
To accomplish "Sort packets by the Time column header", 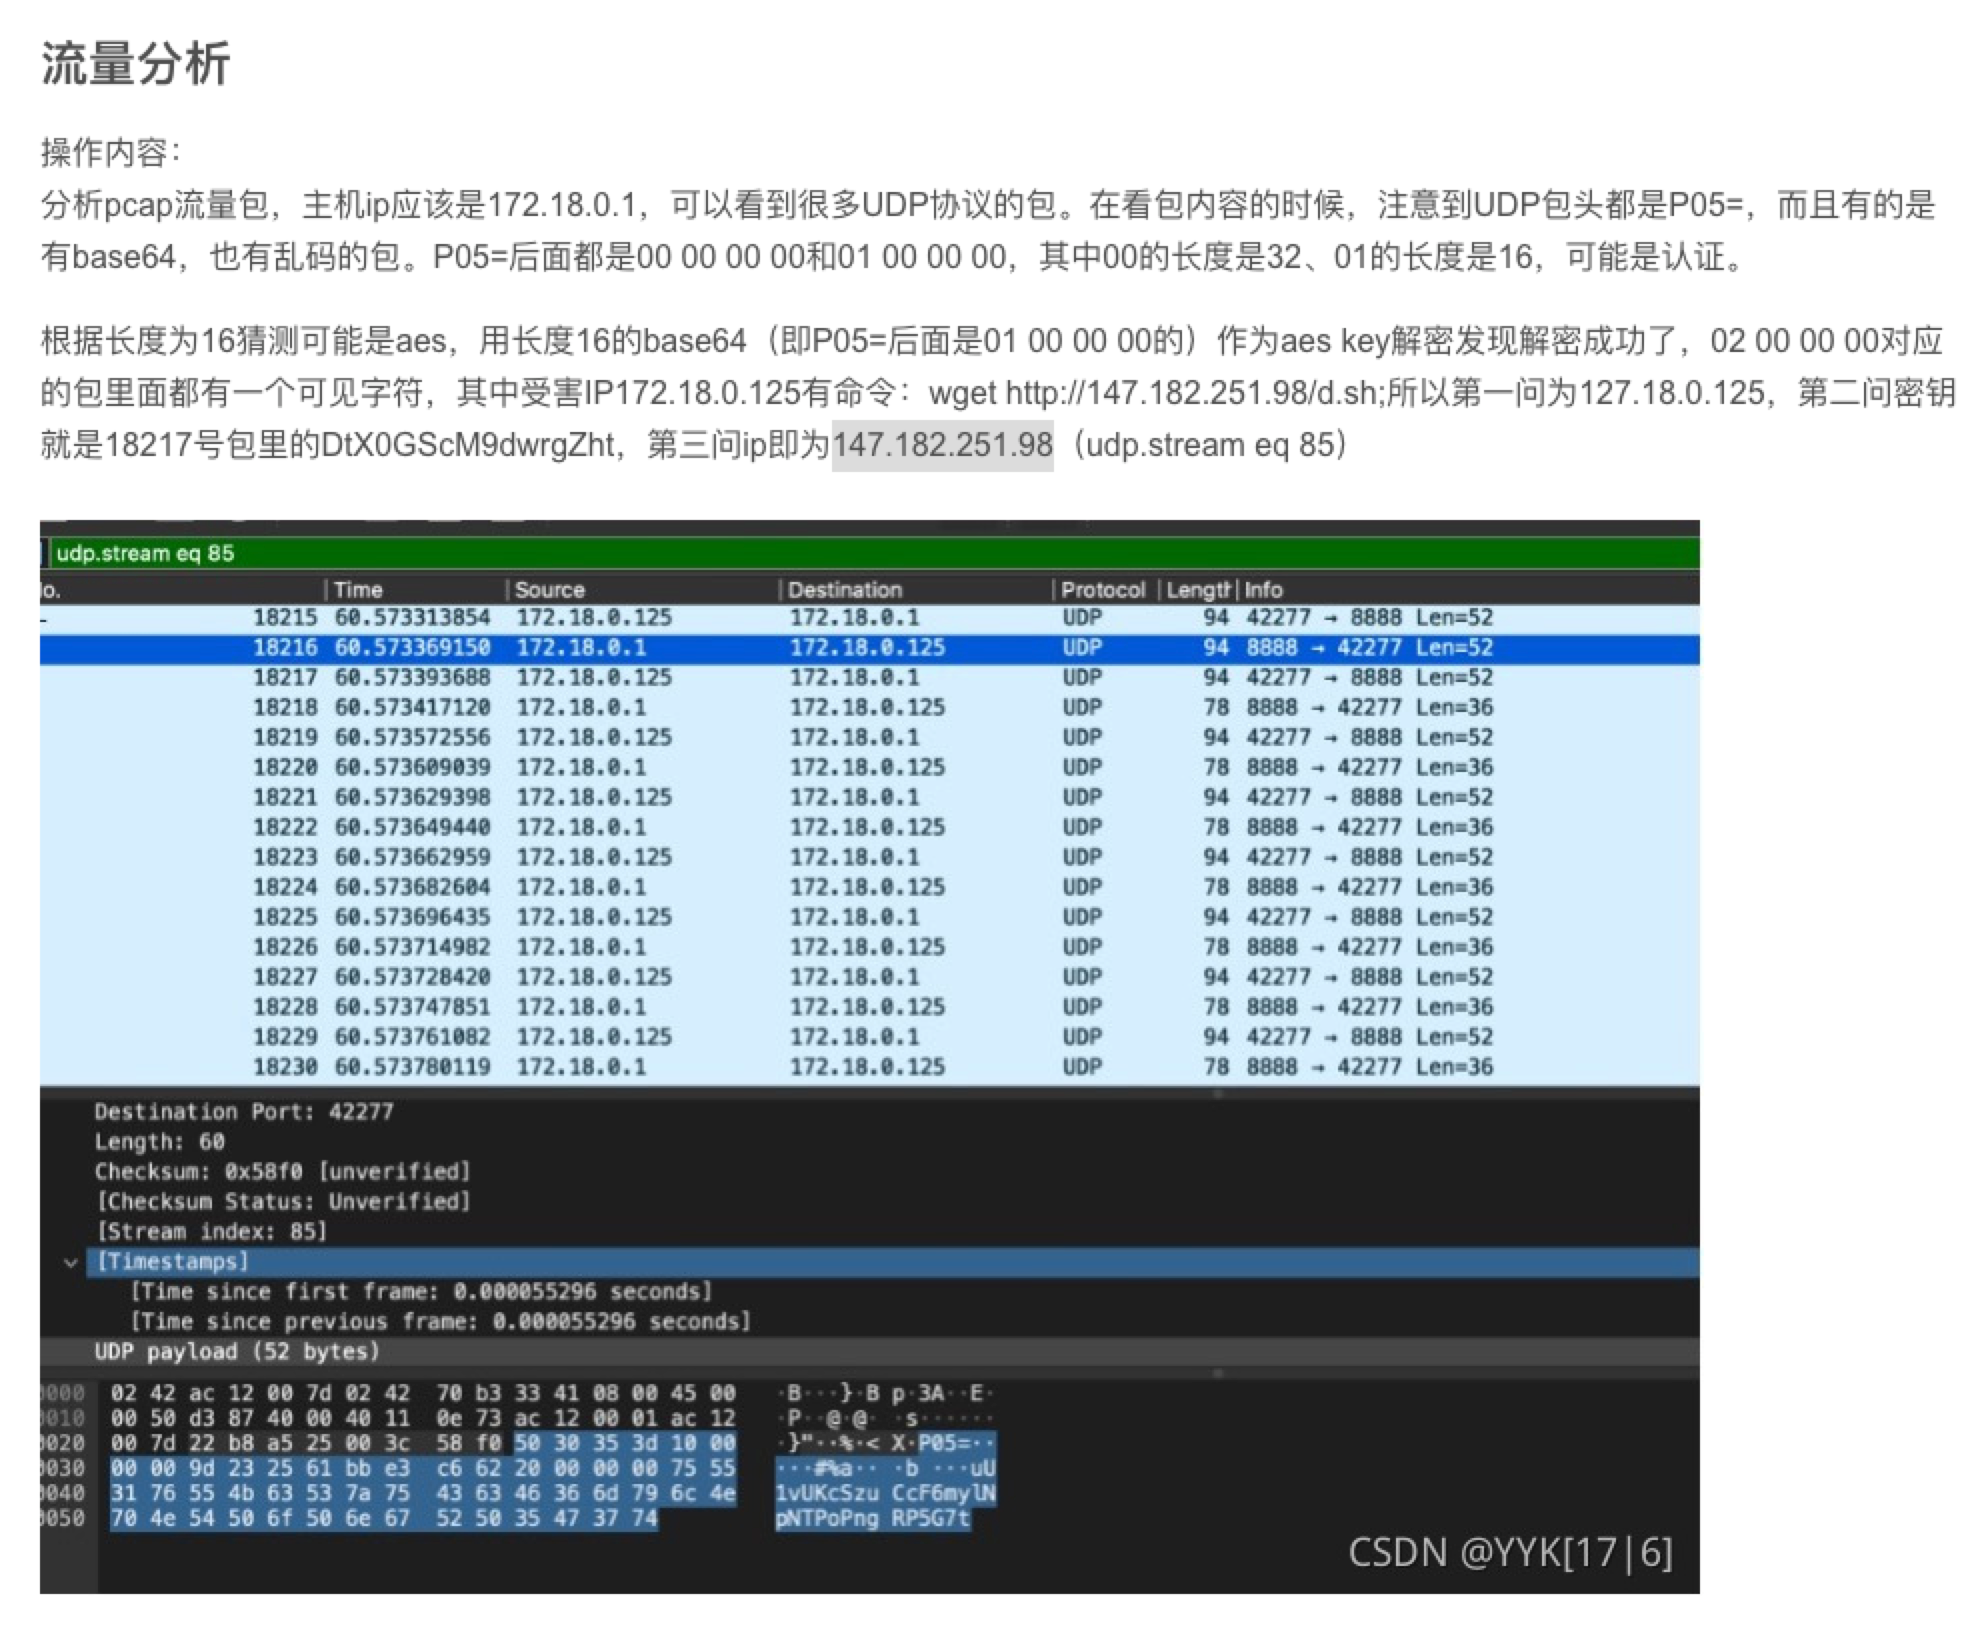I will pyautogui.click(x=358, y=590).
